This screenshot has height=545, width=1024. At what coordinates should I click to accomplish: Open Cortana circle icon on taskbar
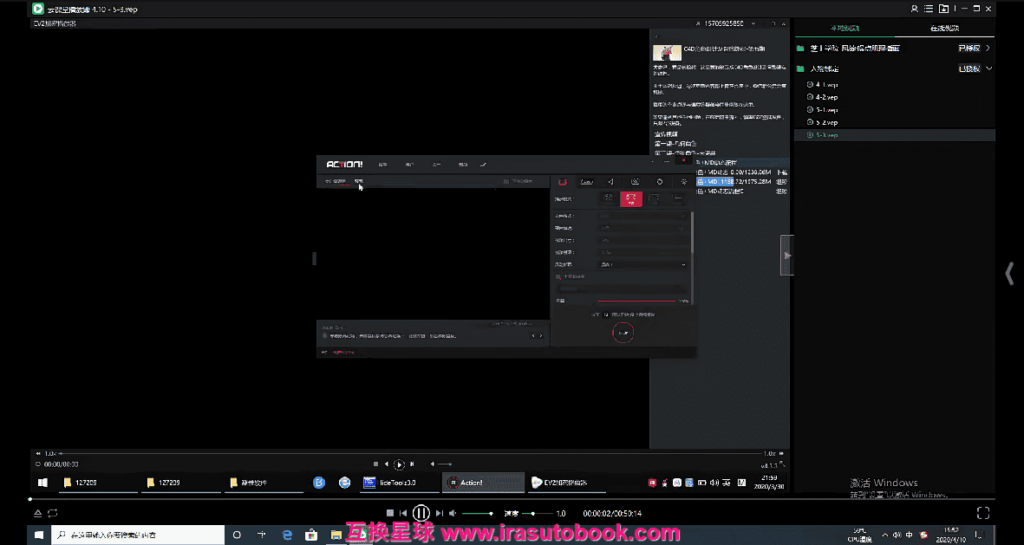(237, 535)
